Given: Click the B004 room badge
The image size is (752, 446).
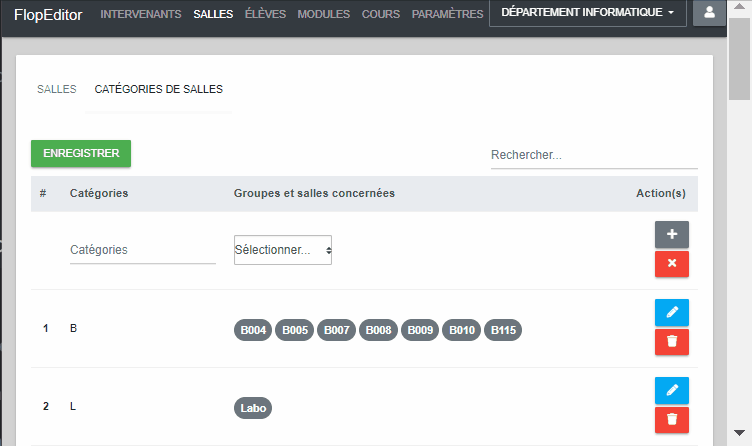Looking at the screenshot, I should point(253,330).
